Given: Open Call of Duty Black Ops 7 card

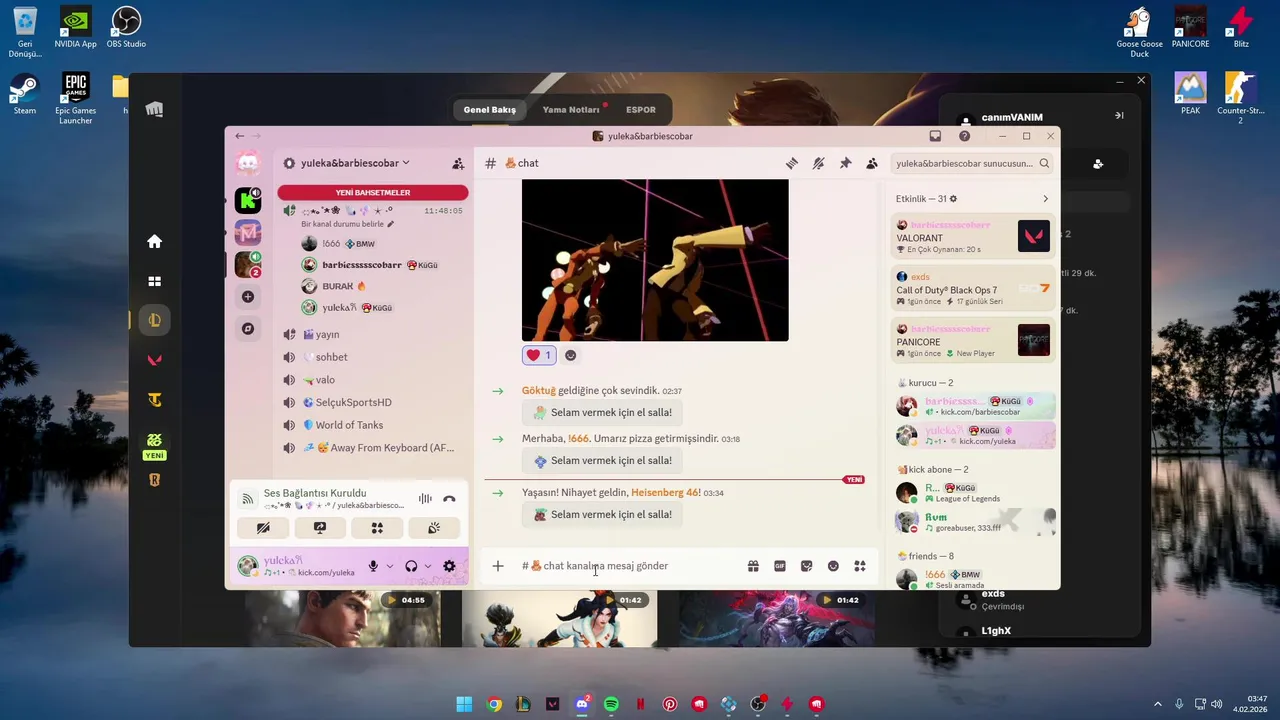Looking at the screenshot, I should pyautogui.click(x=973, y=289).
